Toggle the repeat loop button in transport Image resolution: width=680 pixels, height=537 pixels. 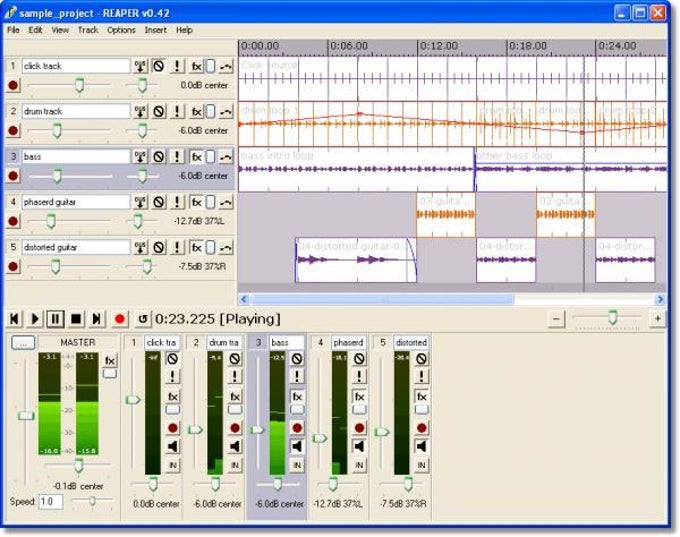pyautogui.click(x=142, y=319)
